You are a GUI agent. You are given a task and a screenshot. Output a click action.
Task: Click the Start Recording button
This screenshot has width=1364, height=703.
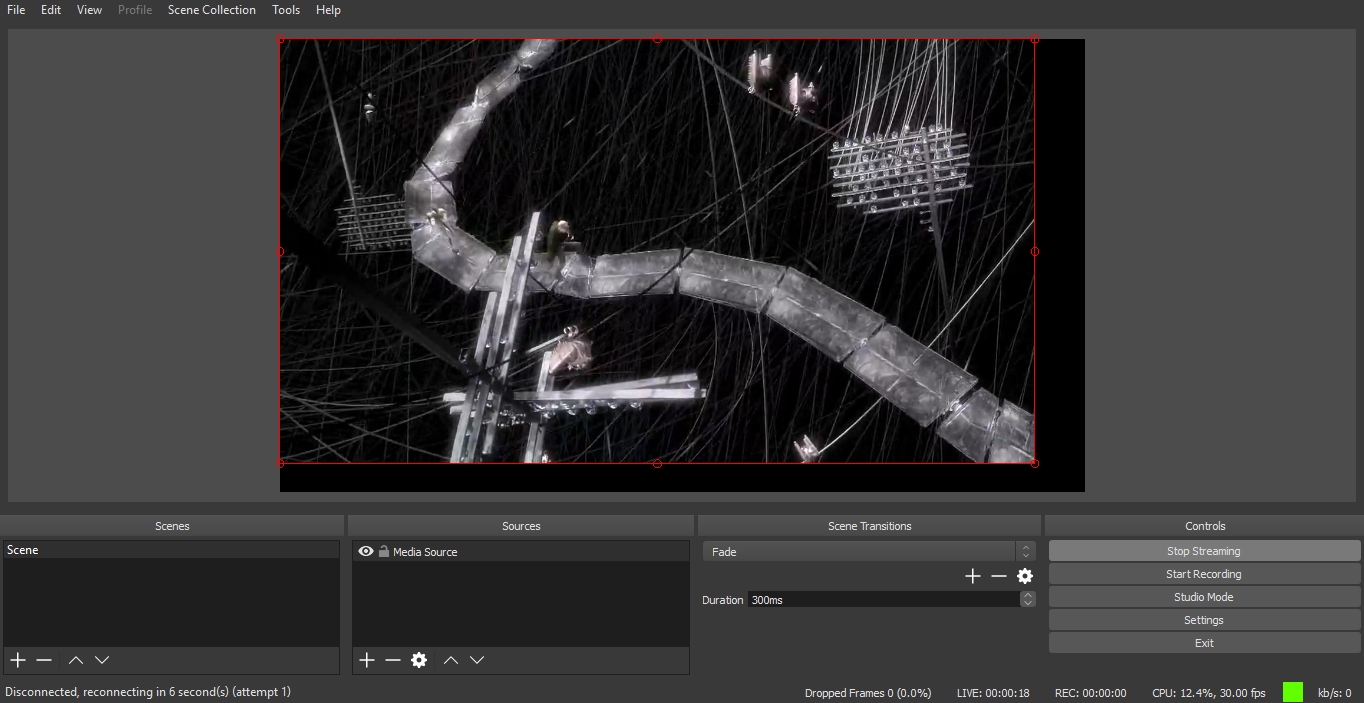[x=1203, y=574]
